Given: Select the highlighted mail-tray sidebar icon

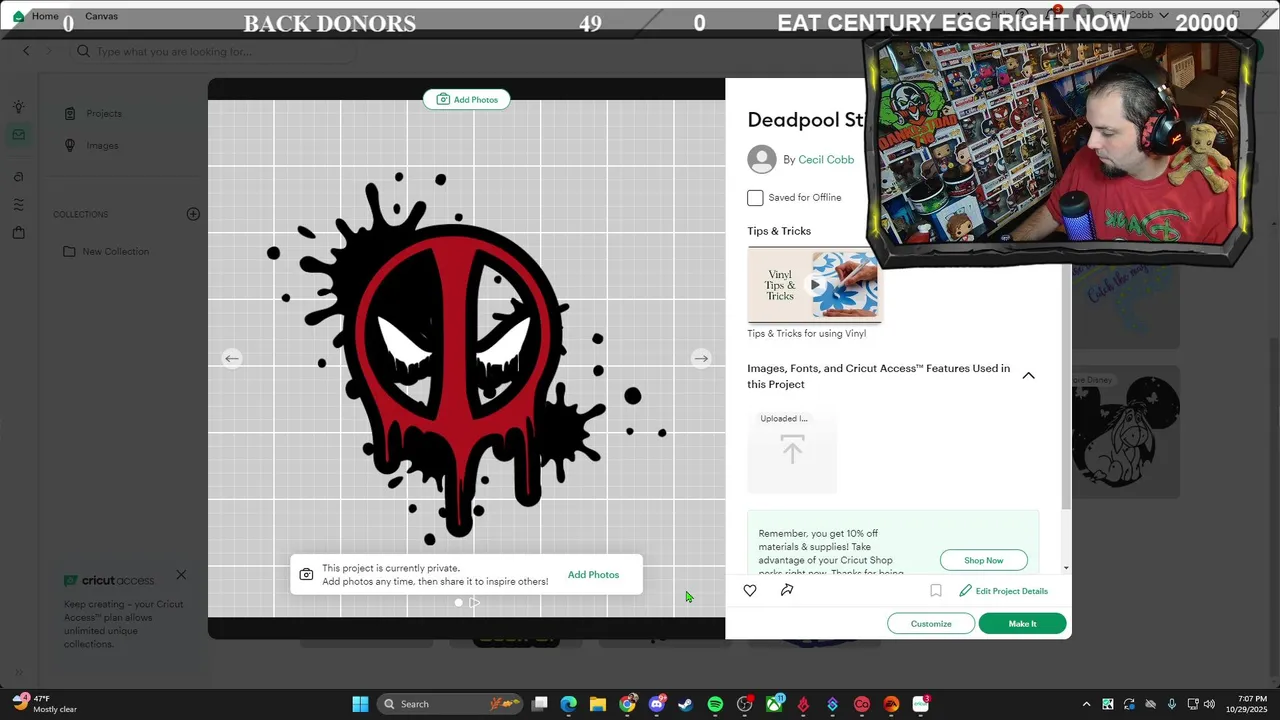Looking at the screenshot, I should [x=18, y=134].
